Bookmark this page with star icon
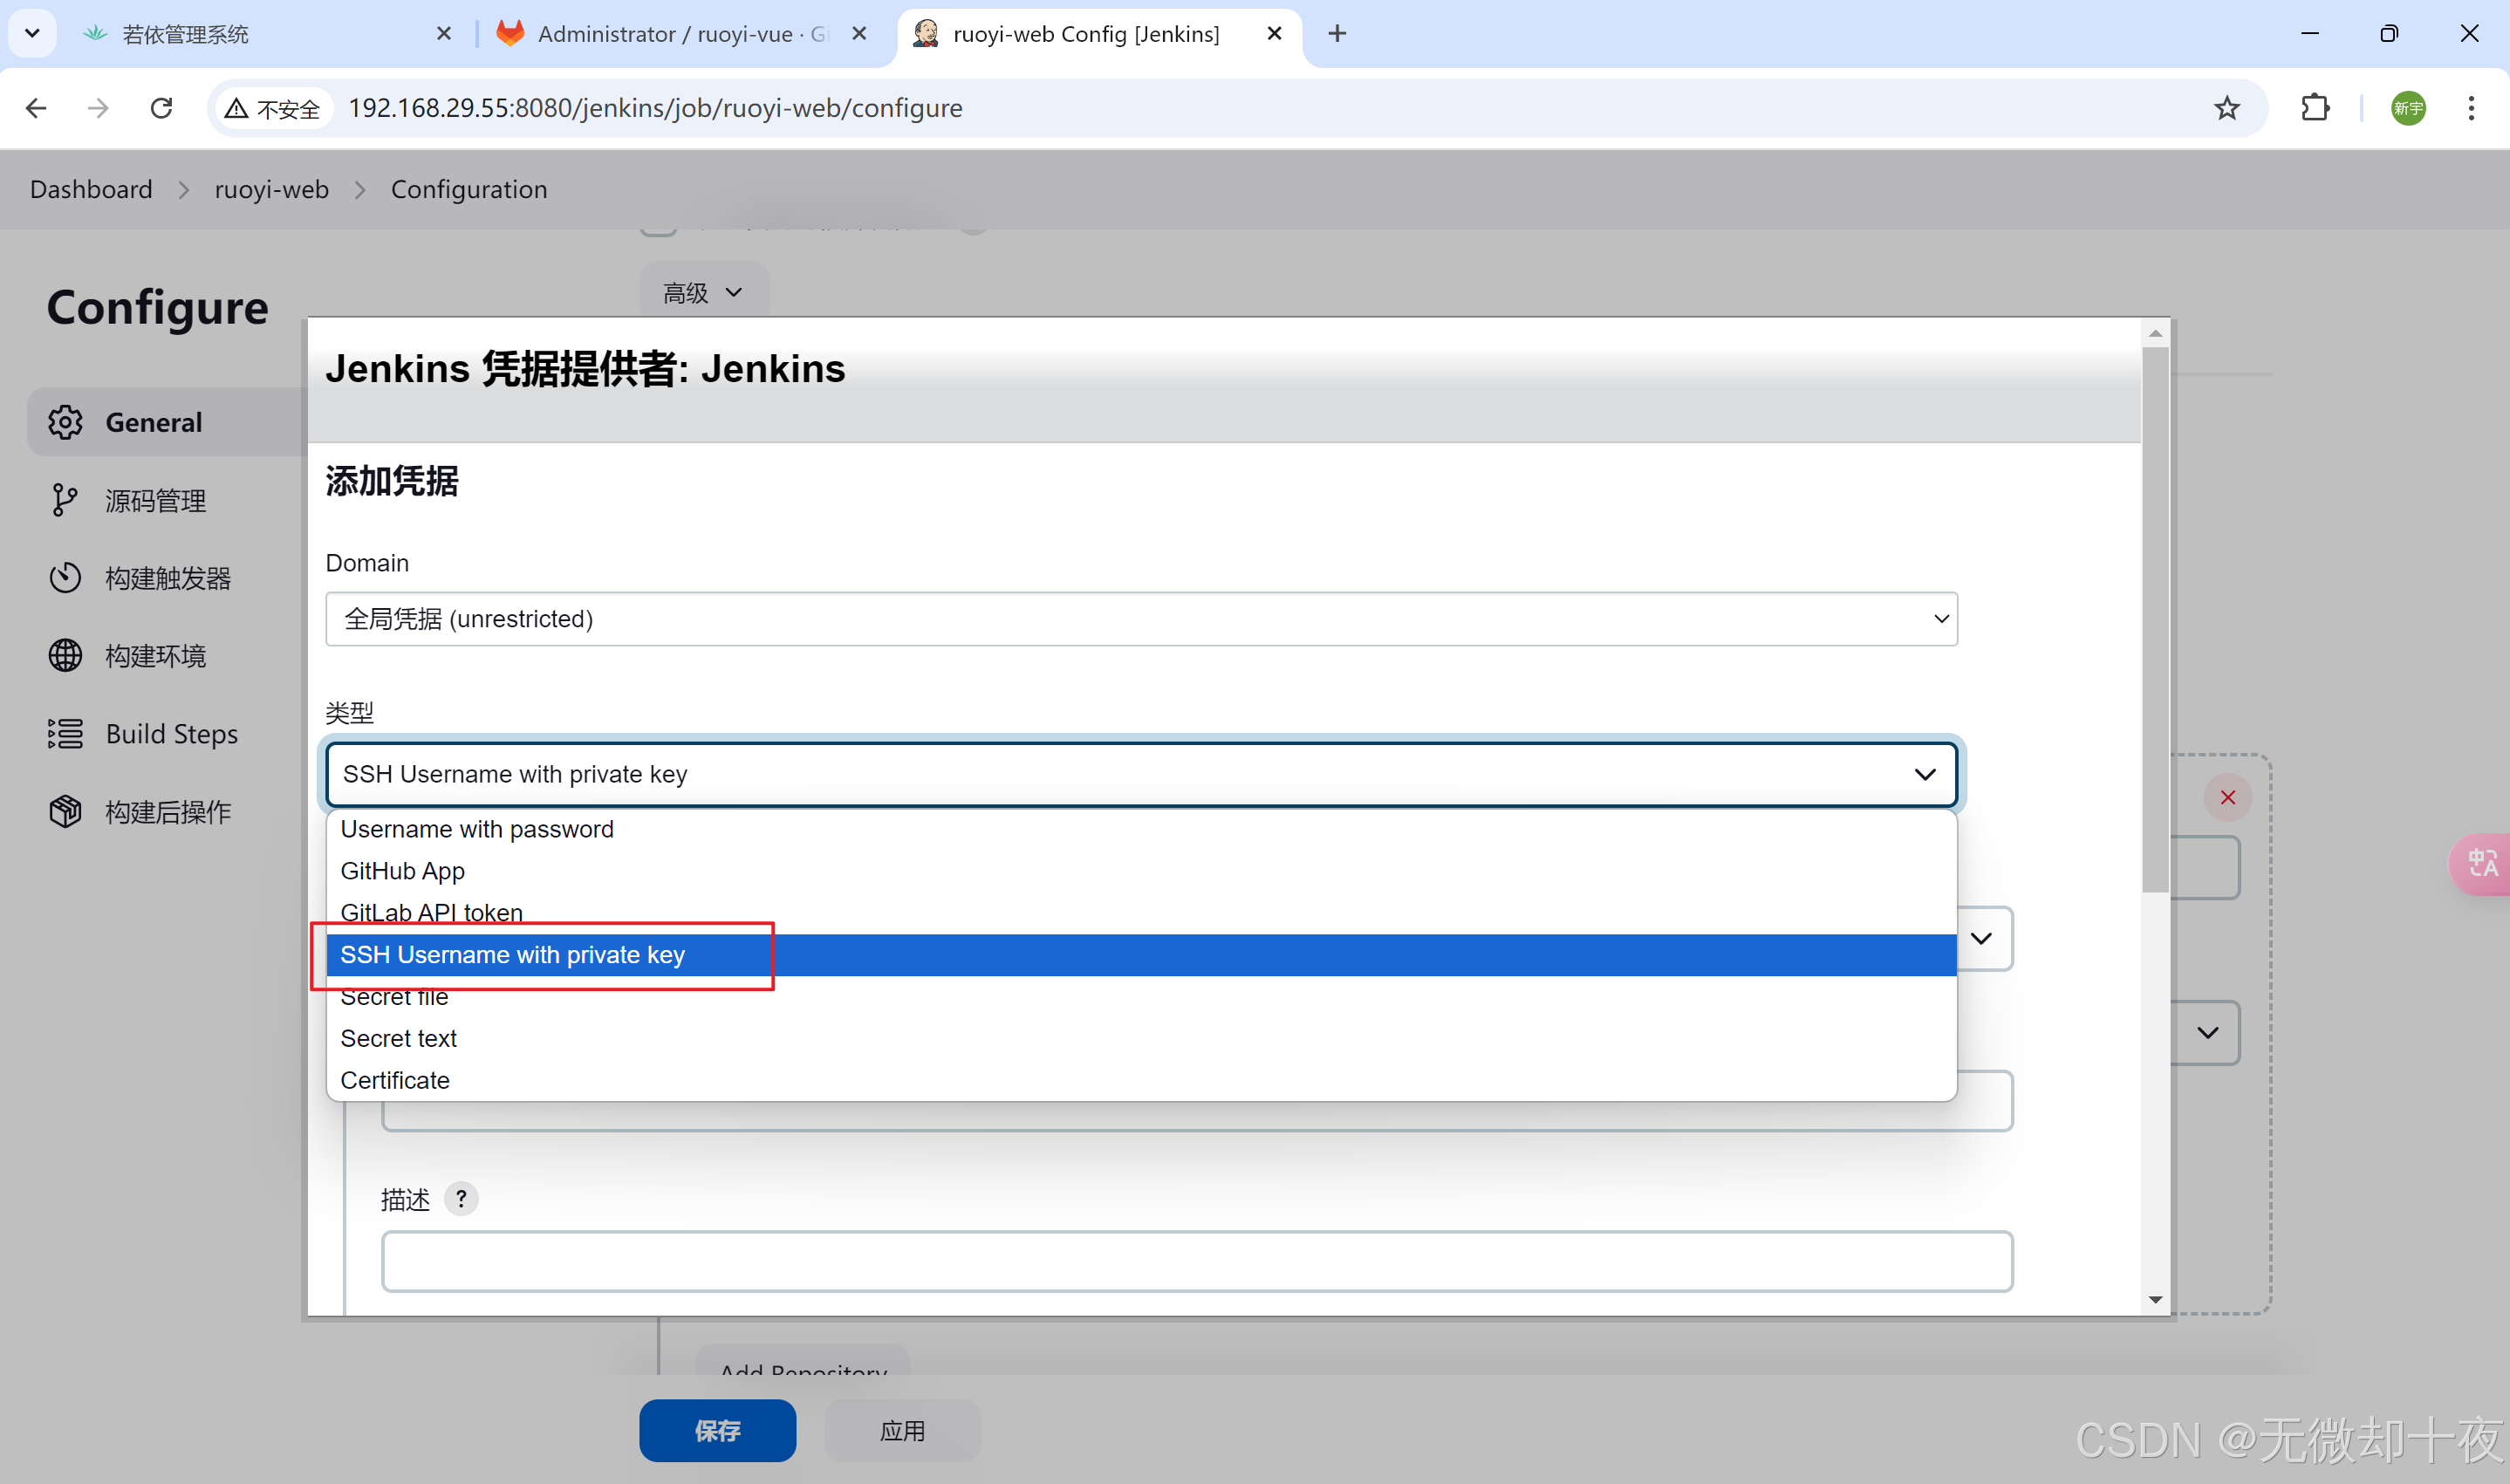This screenshot has height=1484, width=2510. [x=2227, y=108]
